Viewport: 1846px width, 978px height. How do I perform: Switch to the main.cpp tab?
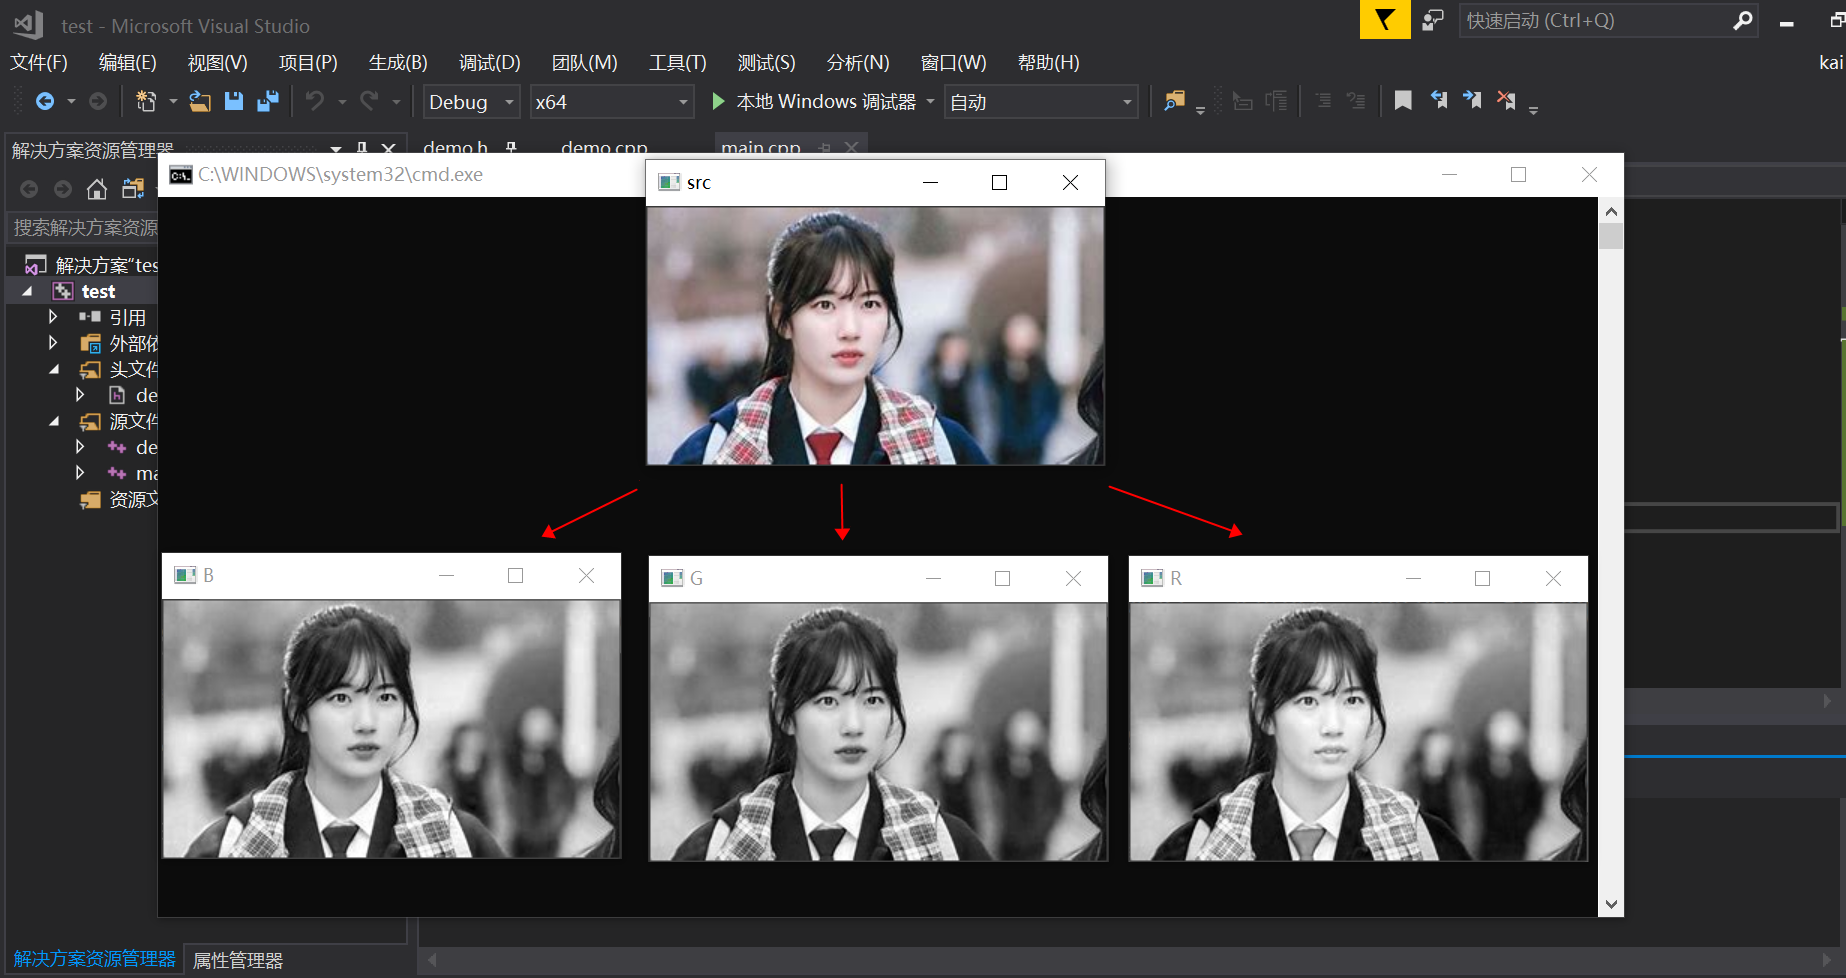coord(760,148)
